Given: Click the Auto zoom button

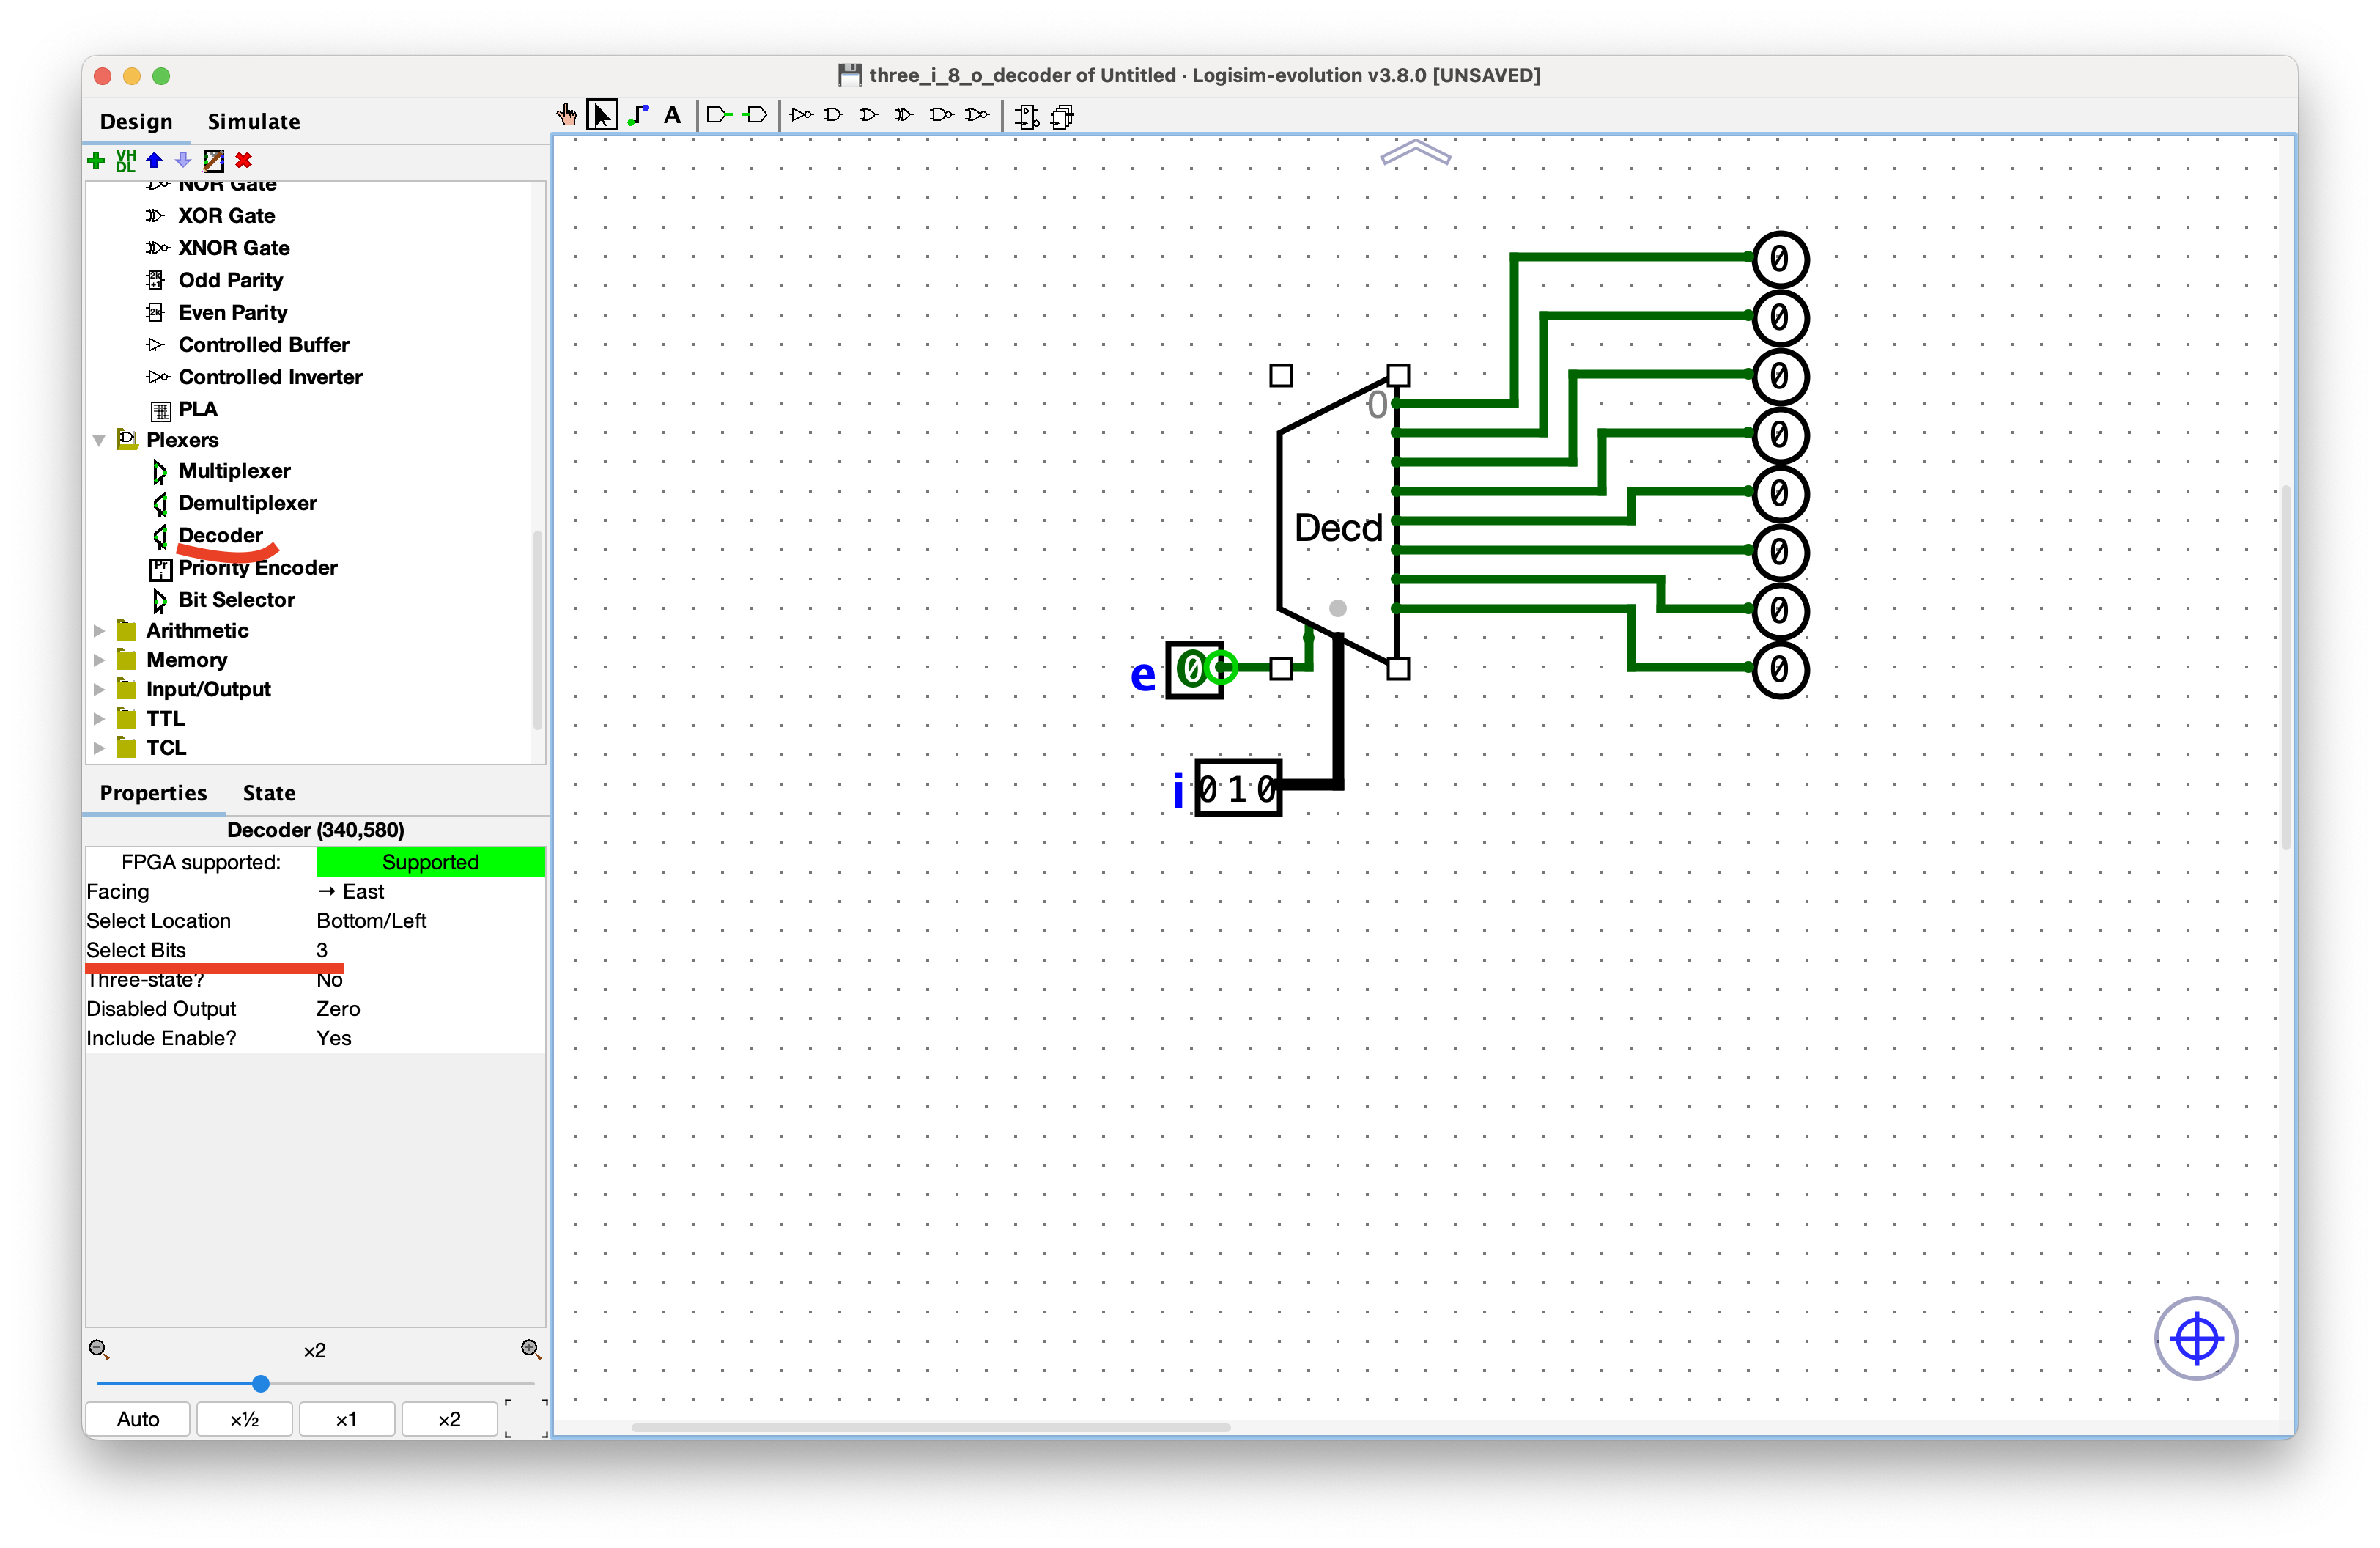Looking at the screenshot, I should point(138,1419).
